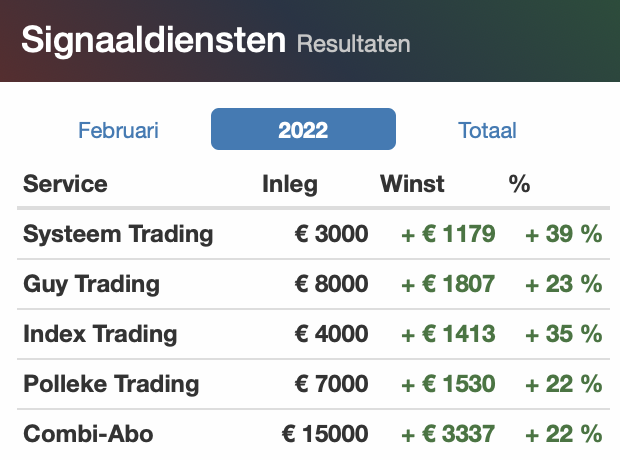Click the + € 1807 profit value

tap(448, 284)
